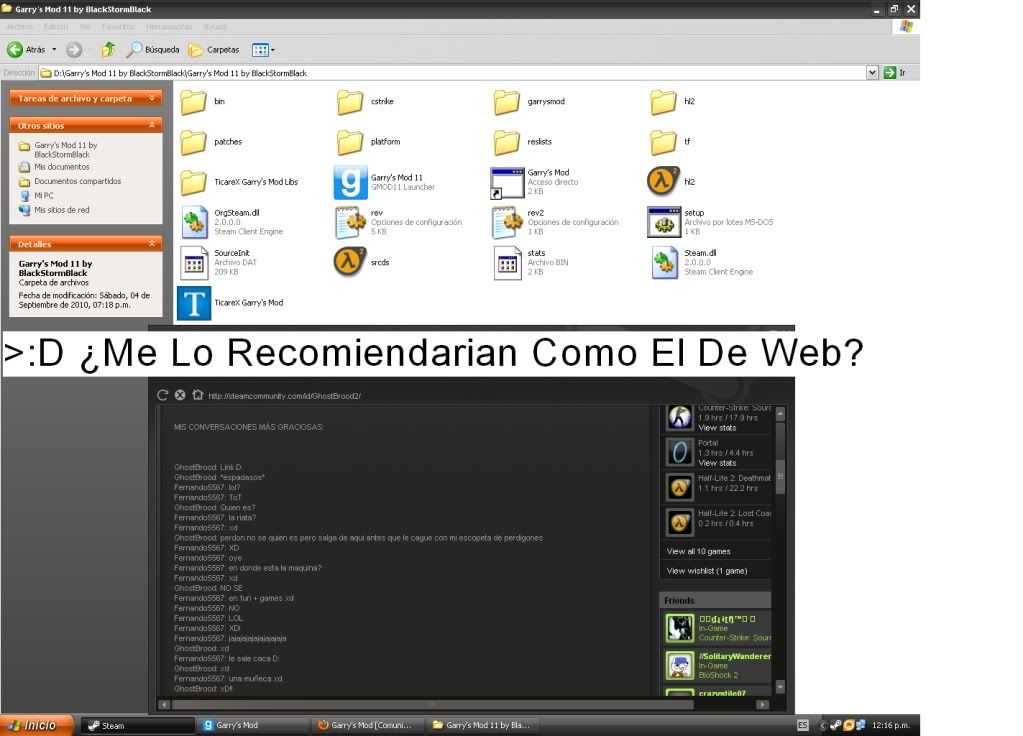
Task: Expand the address bar dropdown
Action: pyautogui.click(x=872, y=72)
